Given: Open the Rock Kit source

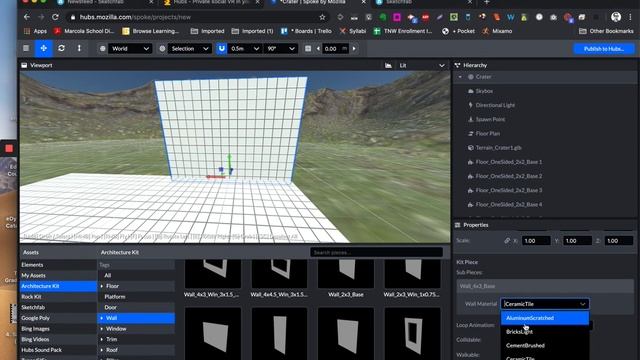Looking at the screenshot, I should pos(58,297).
